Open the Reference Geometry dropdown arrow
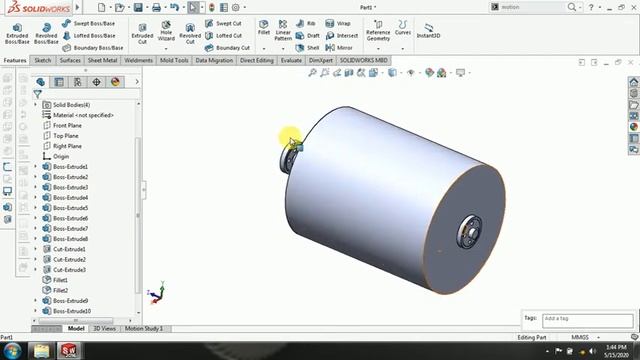This screenshot has height=360, width=640. (x=378, y=49)
